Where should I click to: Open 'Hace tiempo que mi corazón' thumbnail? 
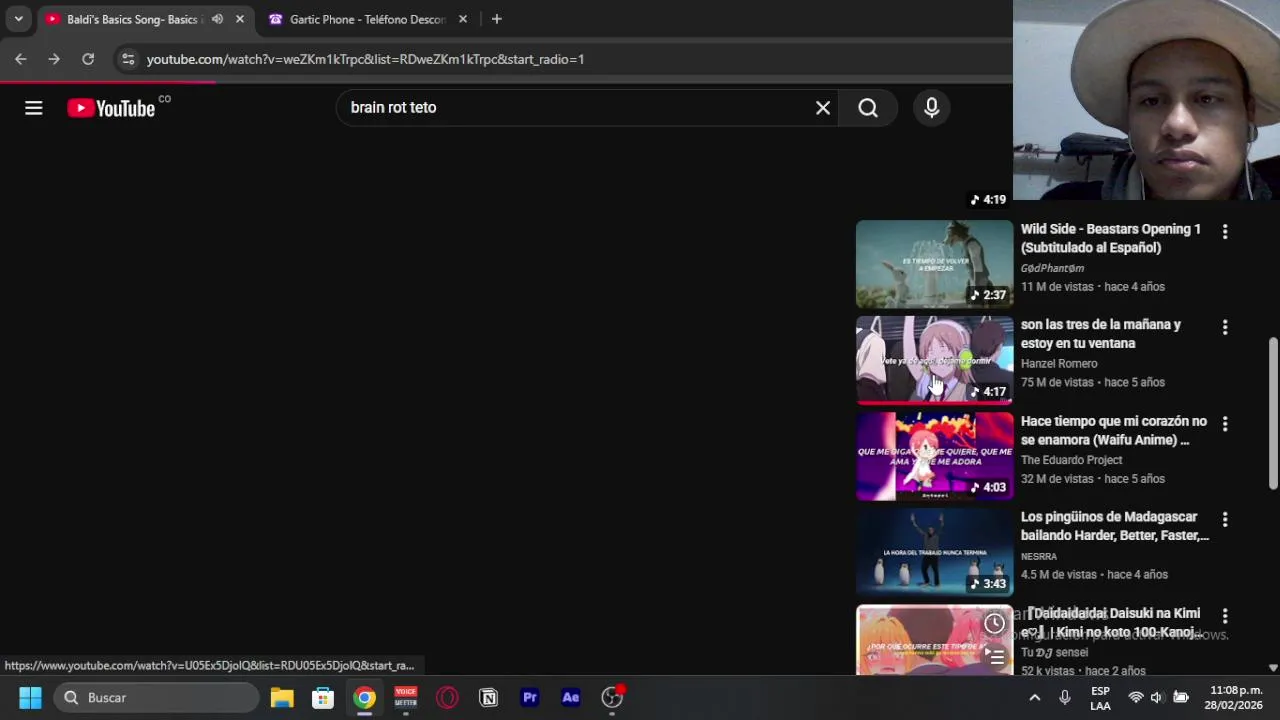coord(934,456)
